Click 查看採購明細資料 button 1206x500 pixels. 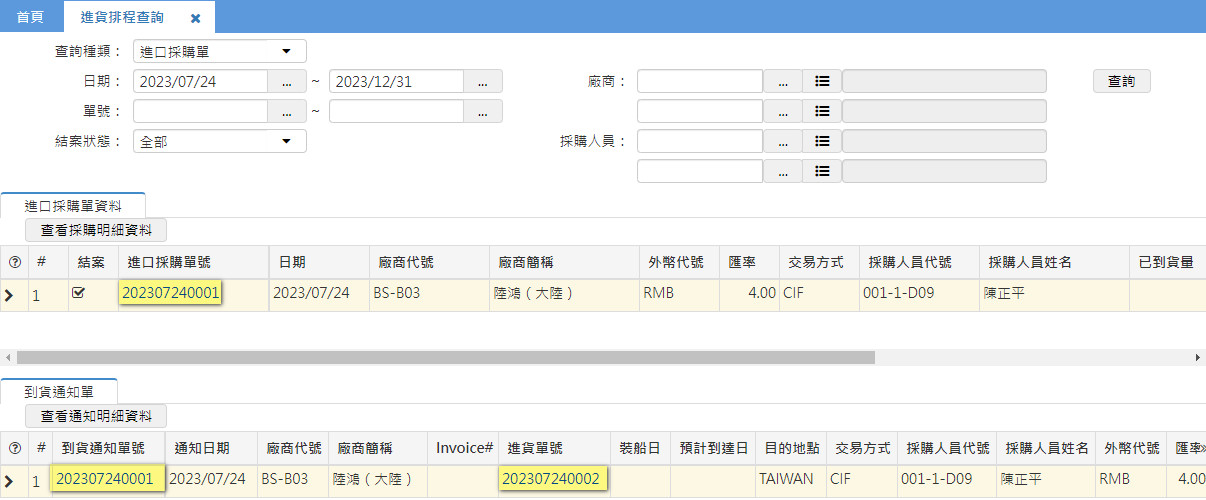(x=96, y=231)
